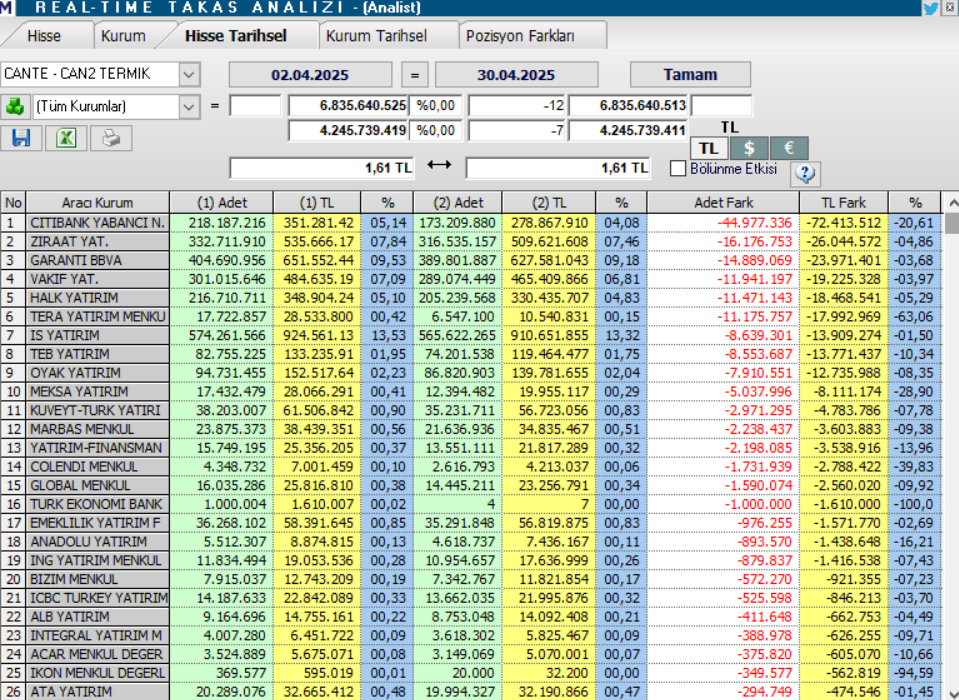
Task: Select the TURK EKONOMI BANK row
Action: coord(471,504)
